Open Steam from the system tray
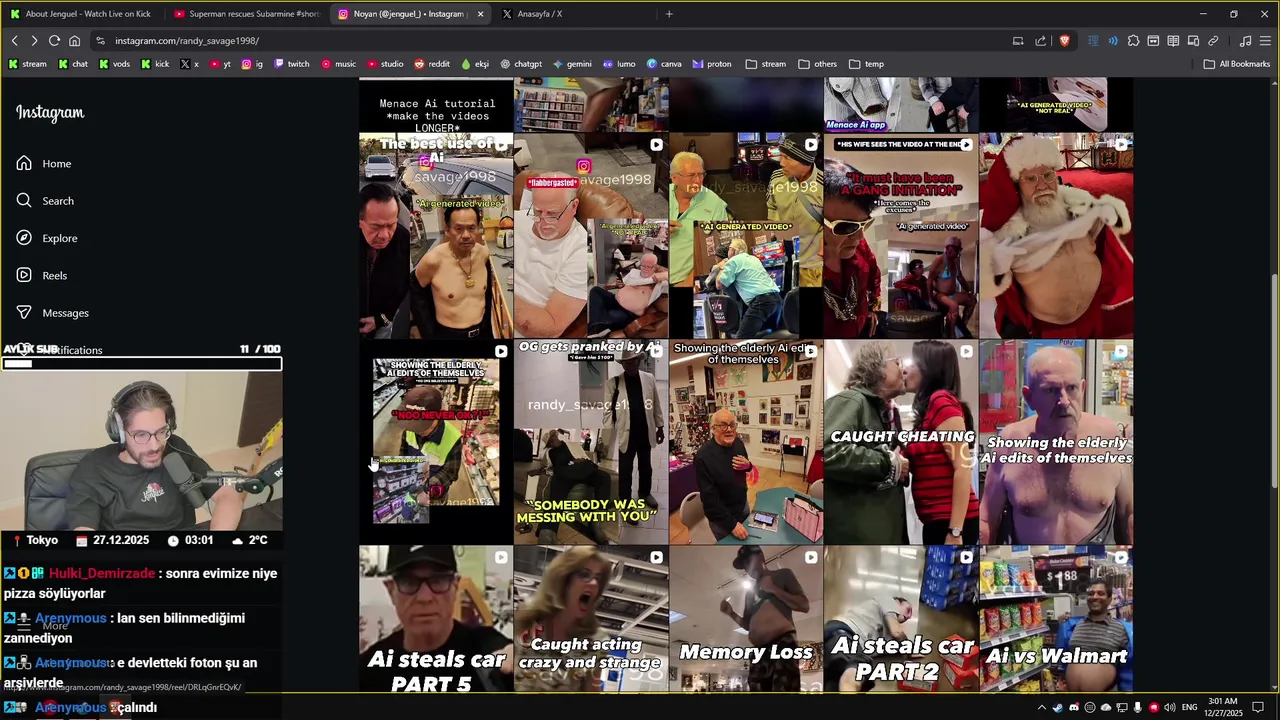Image resolution: width=1280 pixels, height=720 pixels. [x=1058, y=707]
